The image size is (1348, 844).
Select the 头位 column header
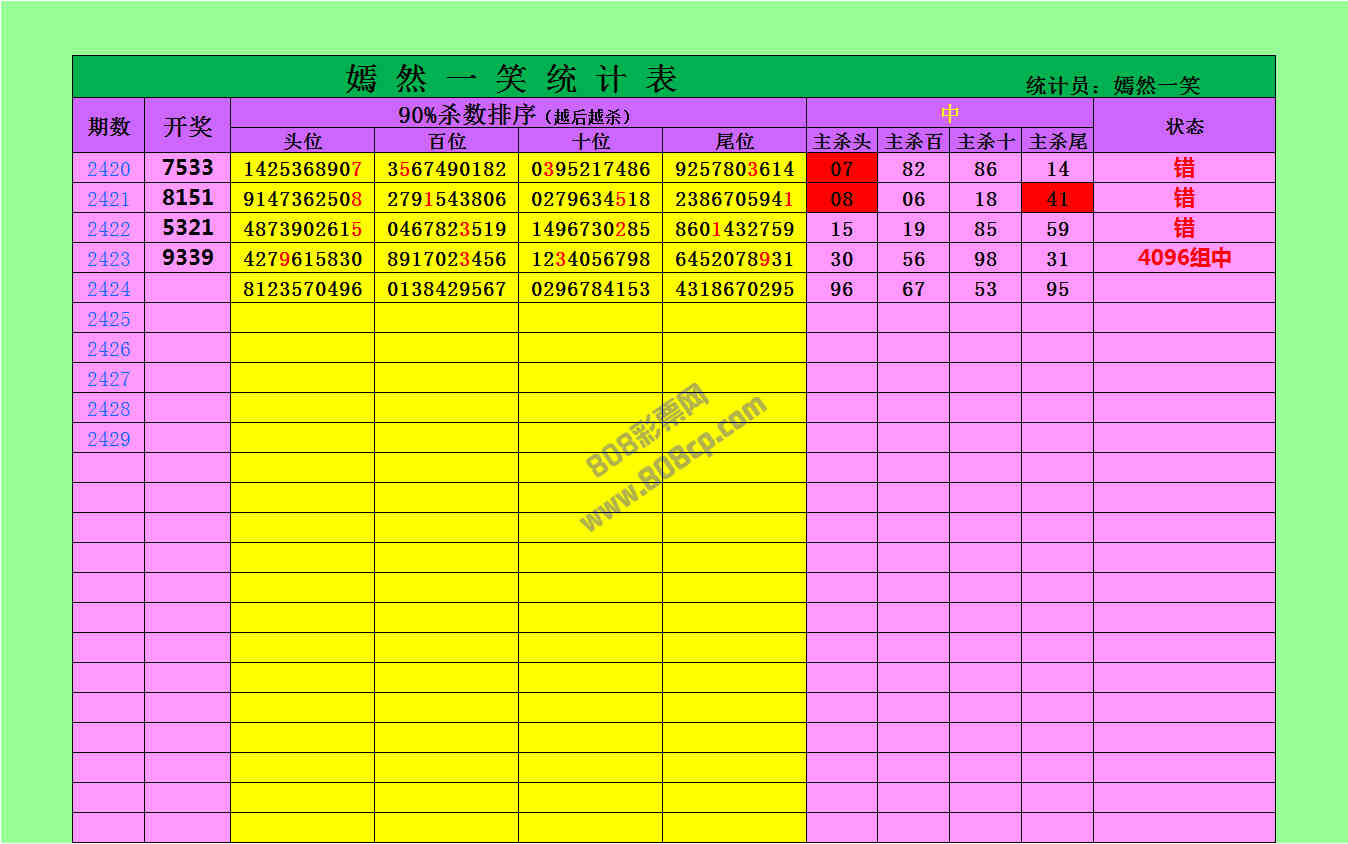303,142
